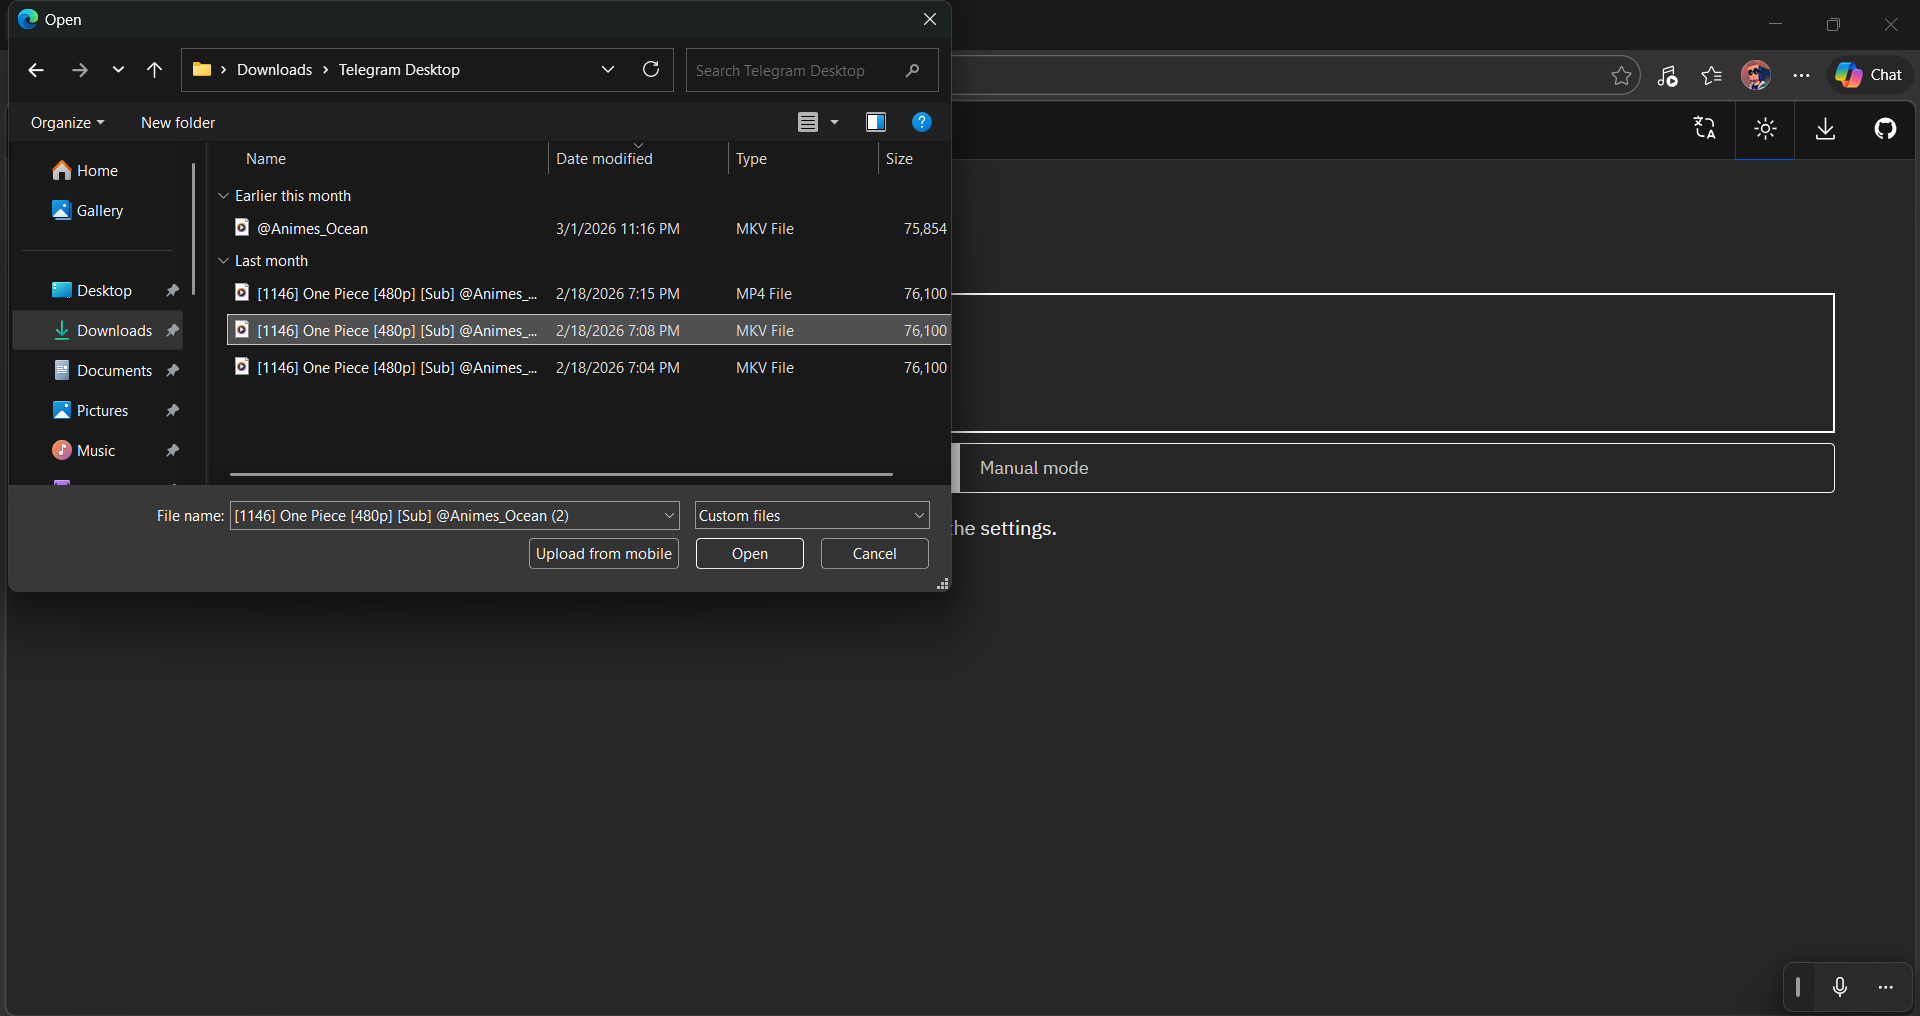
Task: Click the refresh folder icon
Action: (x=651, y=70)
